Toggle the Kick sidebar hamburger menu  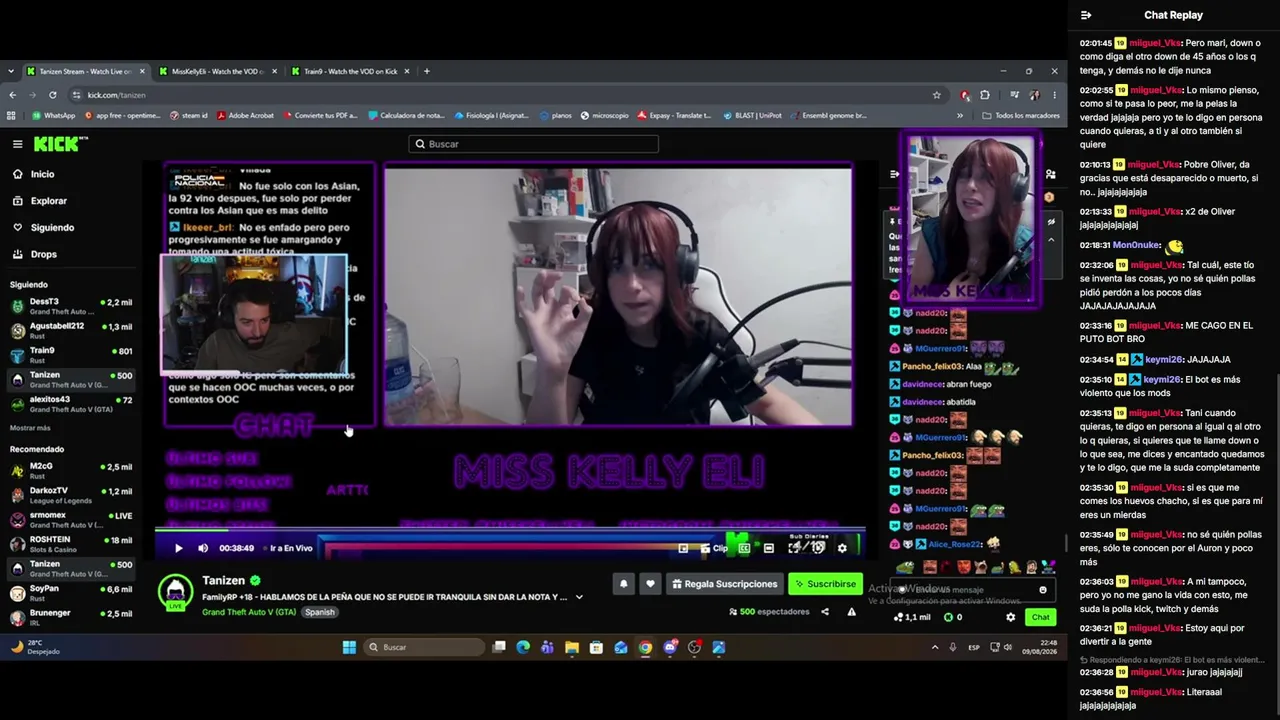coord(17,144)
